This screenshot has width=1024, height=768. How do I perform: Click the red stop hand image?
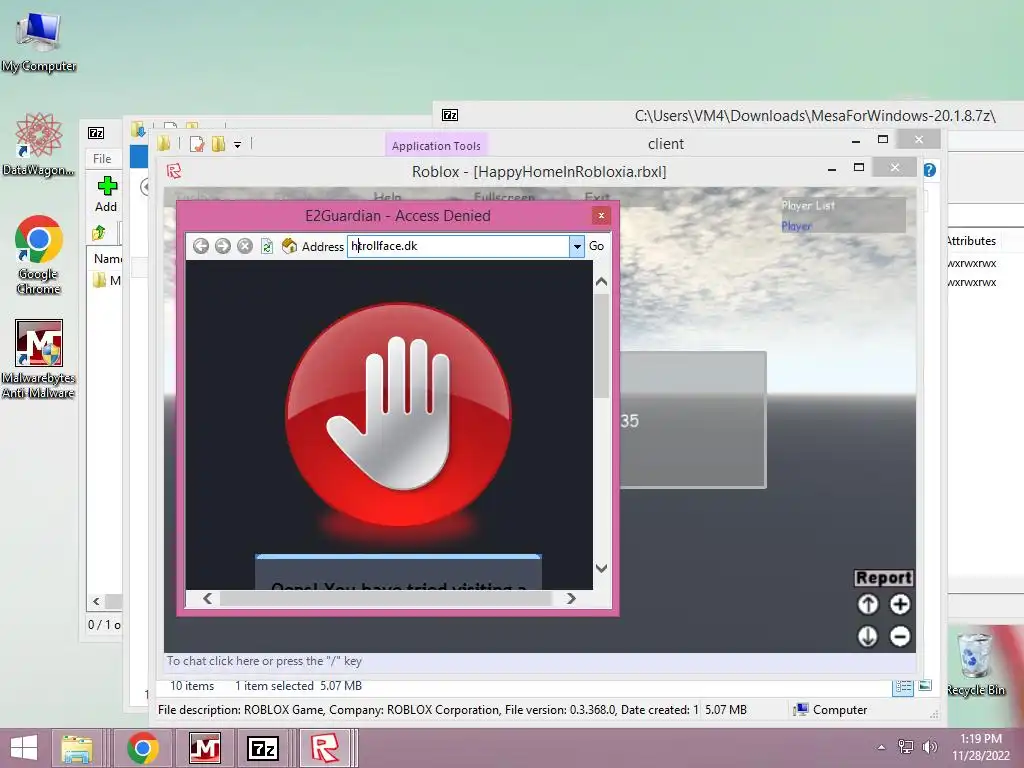click(398, 414)
